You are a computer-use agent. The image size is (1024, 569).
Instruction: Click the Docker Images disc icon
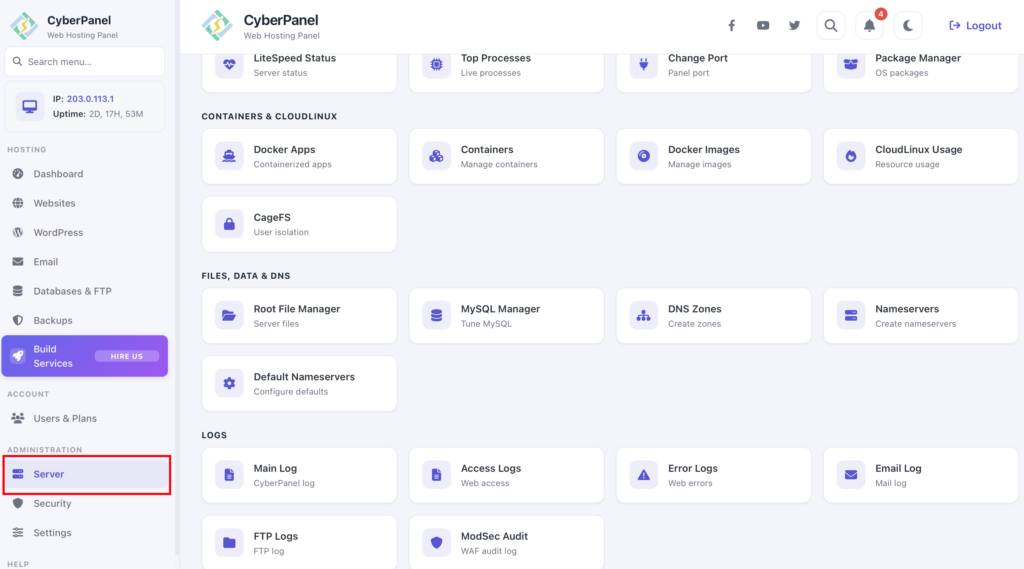pyautogui.click(x=643, y=156)
